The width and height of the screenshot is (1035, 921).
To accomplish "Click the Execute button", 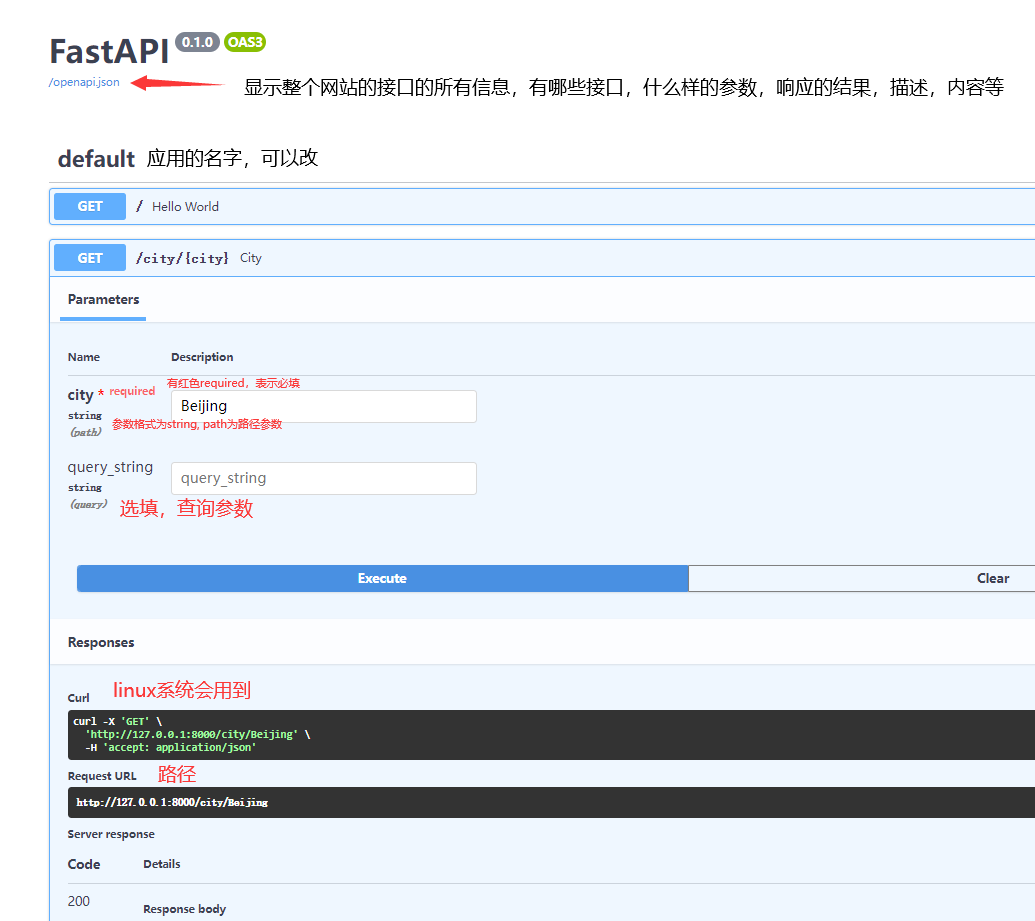I will click(x=382, y=578).
